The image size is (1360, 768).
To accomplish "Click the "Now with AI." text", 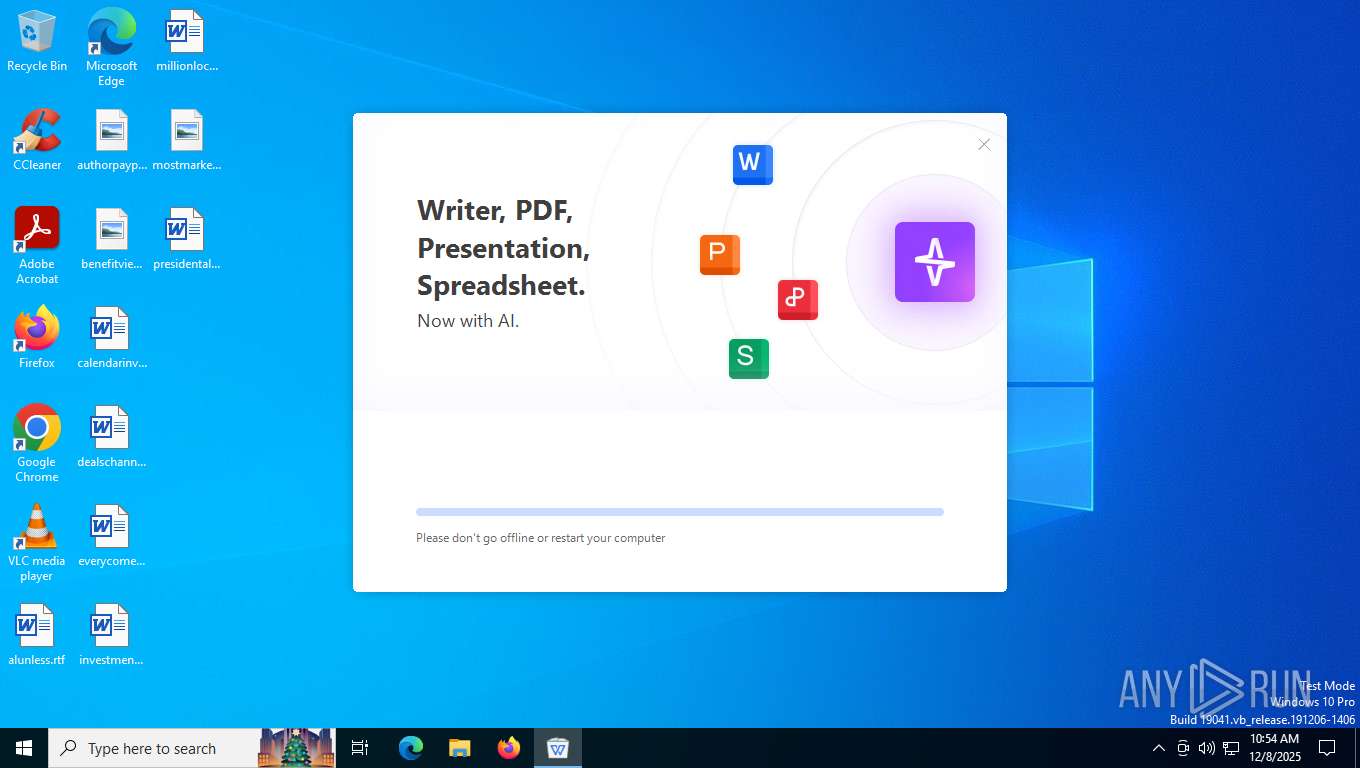I will pyautogui.click(x=468, y=321).
